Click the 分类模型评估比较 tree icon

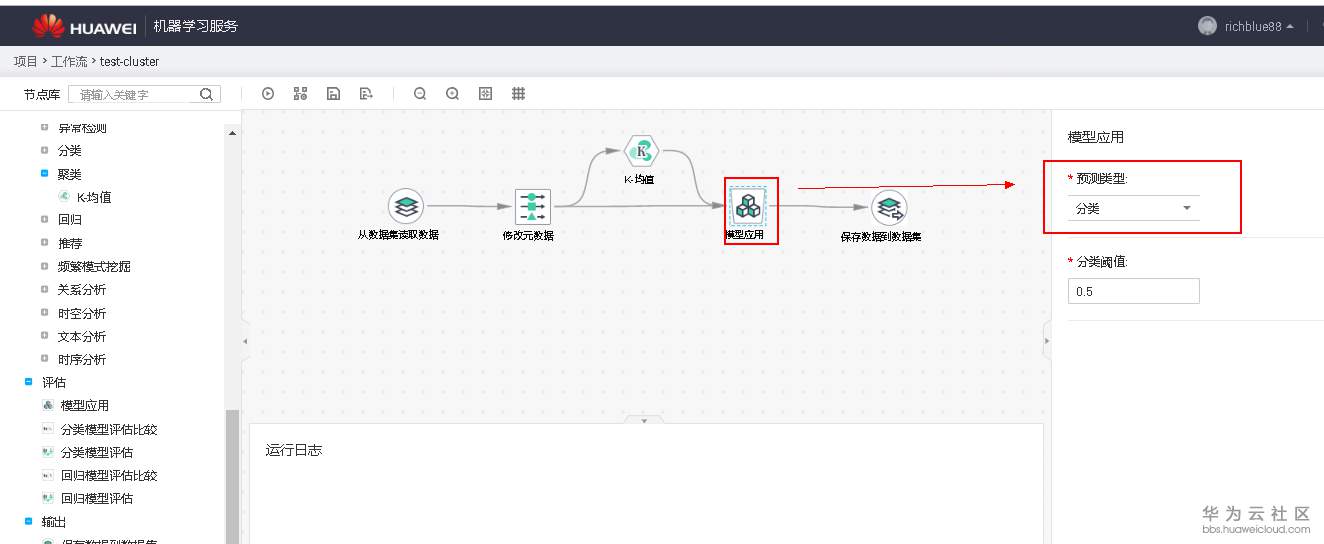[47, 429]
